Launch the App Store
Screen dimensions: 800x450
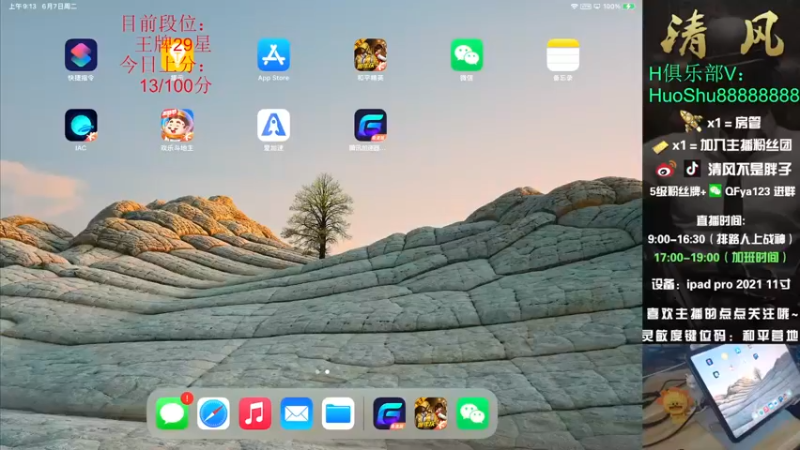click(273, 55)
